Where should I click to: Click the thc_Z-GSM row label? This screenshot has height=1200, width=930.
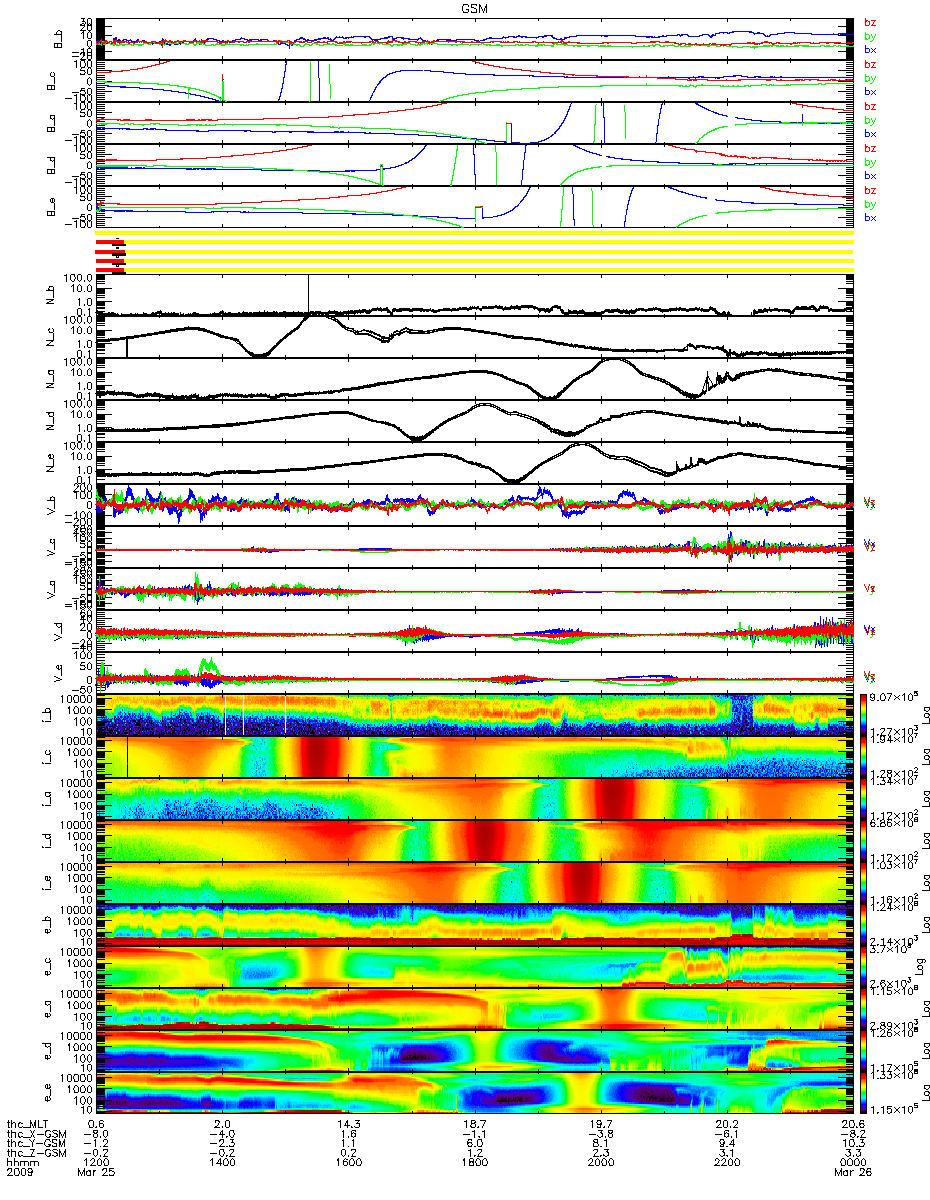37,1153
